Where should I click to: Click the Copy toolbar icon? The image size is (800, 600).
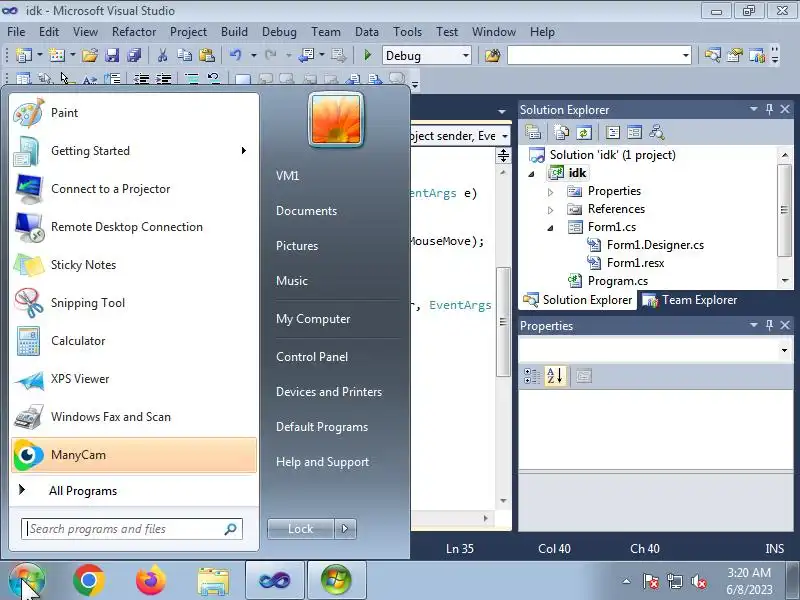(x=185, y=55)
